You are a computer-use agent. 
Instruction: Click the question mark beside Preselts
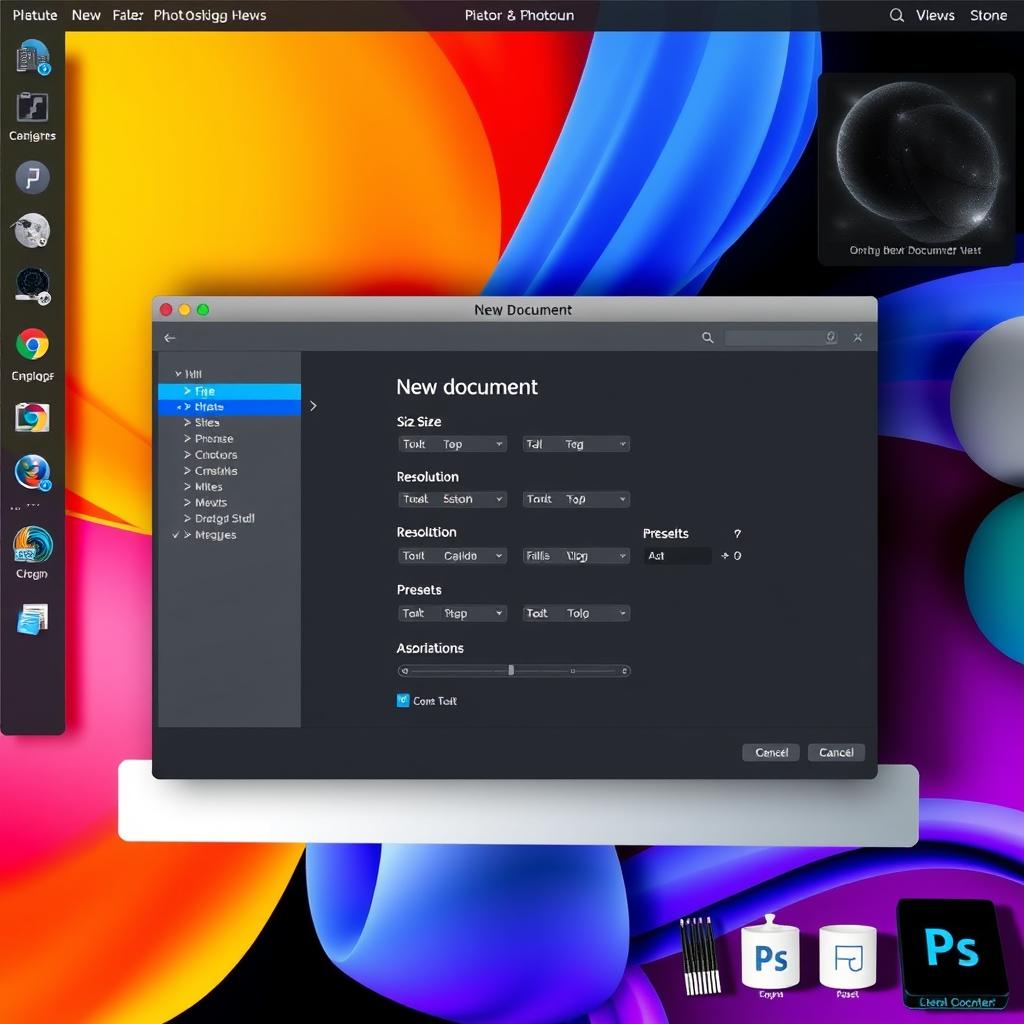click(737, 534)
